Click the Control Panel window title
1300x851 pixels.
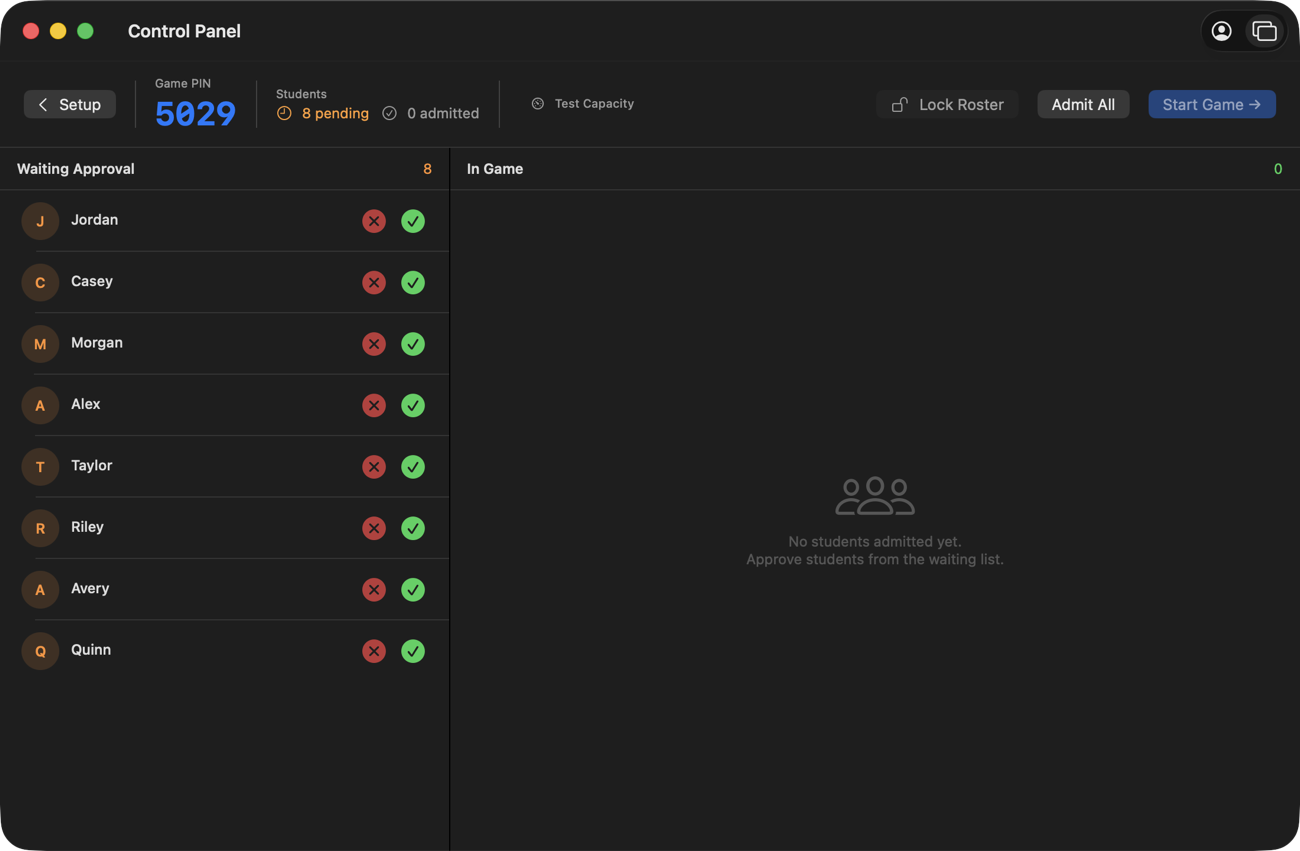[x=184, y=31]
